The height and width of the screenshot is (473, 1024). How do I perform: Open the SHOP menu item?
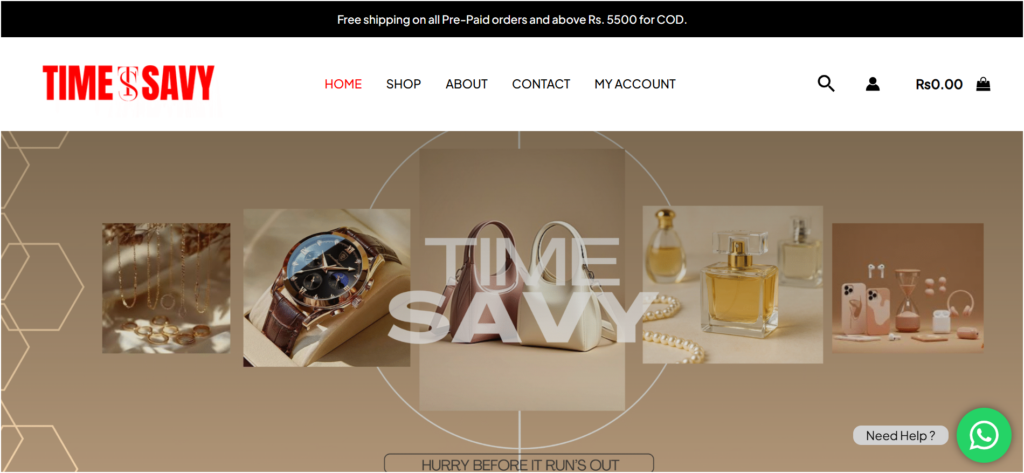404,84
